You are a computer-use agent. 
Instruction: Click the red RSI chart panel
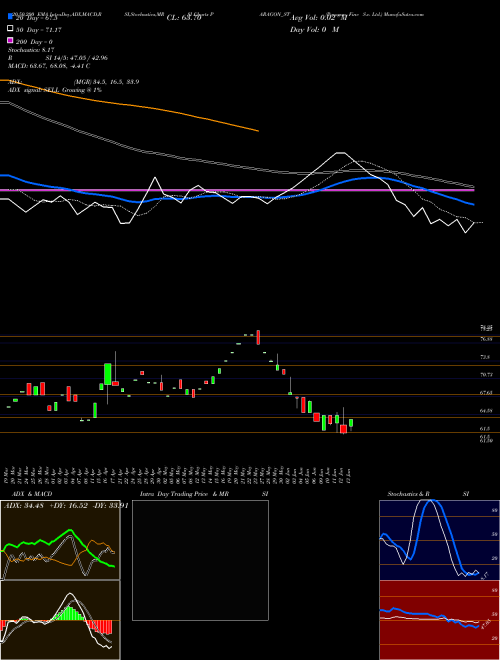tap(439, 620)
